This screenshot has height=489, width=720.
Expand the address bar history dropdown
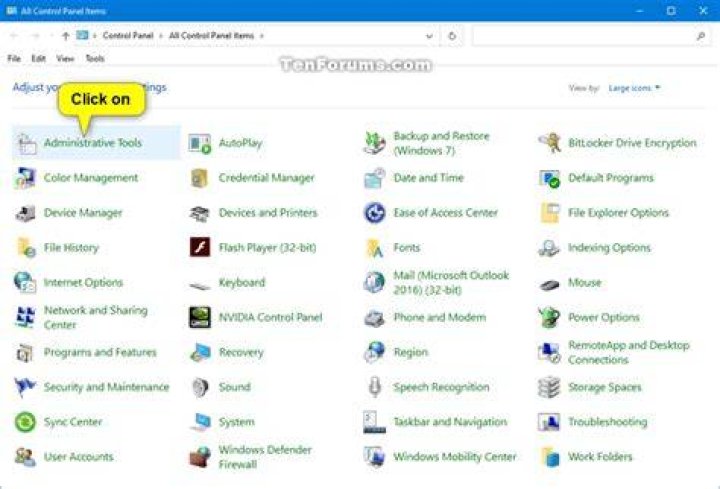coord(429,36)
